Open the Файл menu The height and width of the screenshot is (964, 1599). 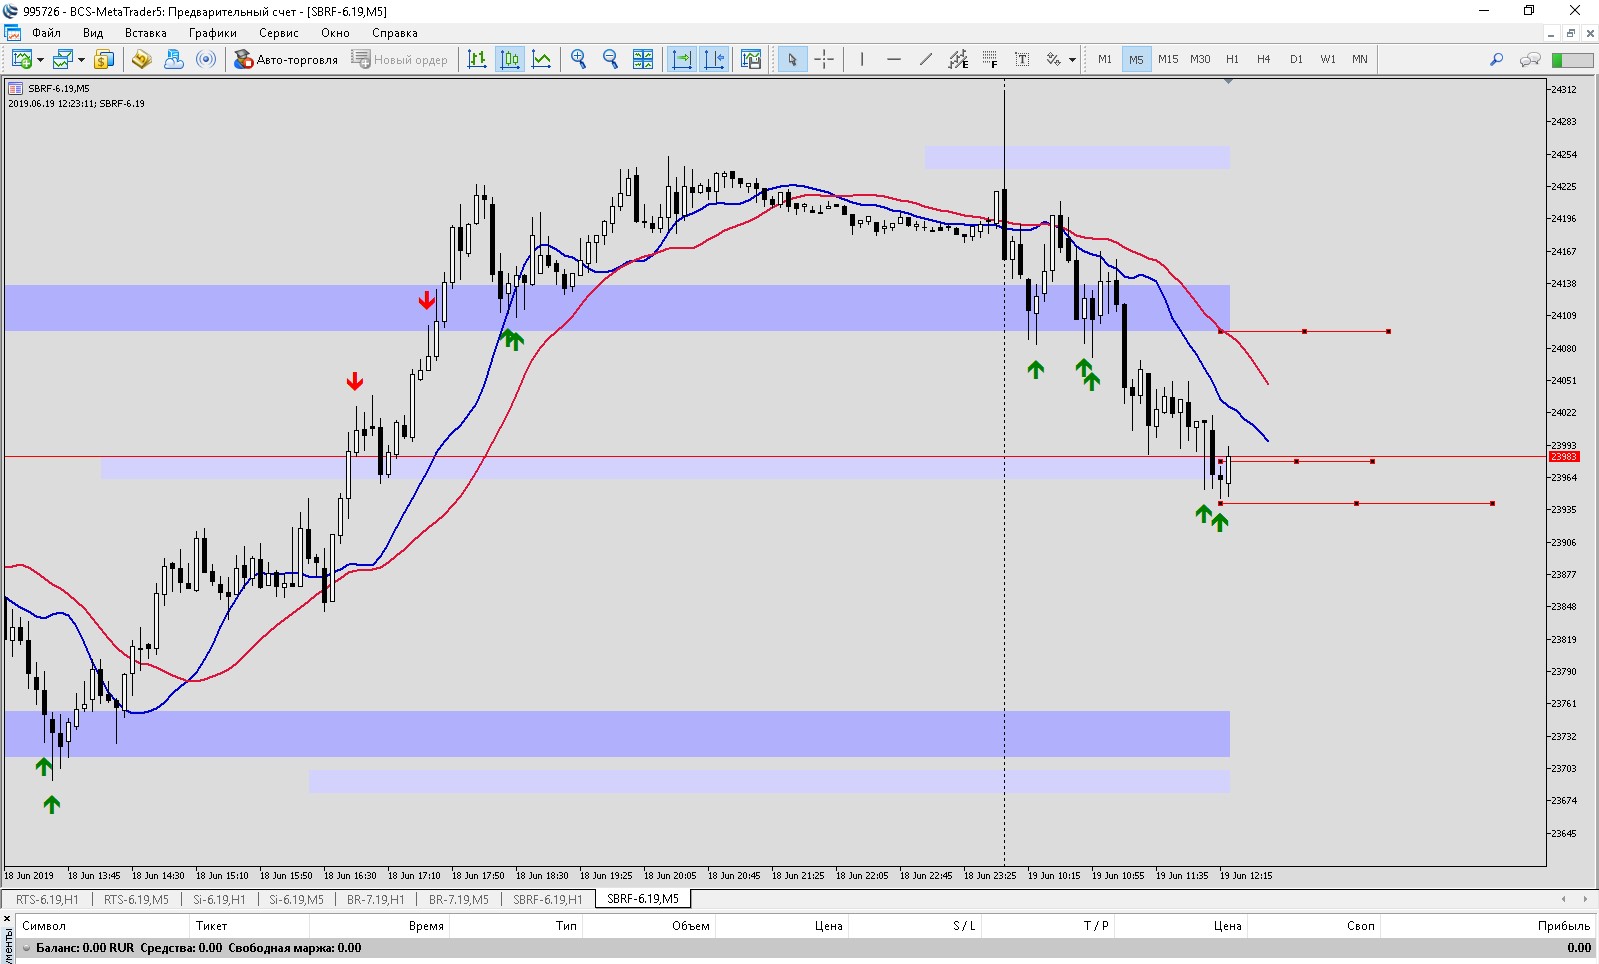46,33
